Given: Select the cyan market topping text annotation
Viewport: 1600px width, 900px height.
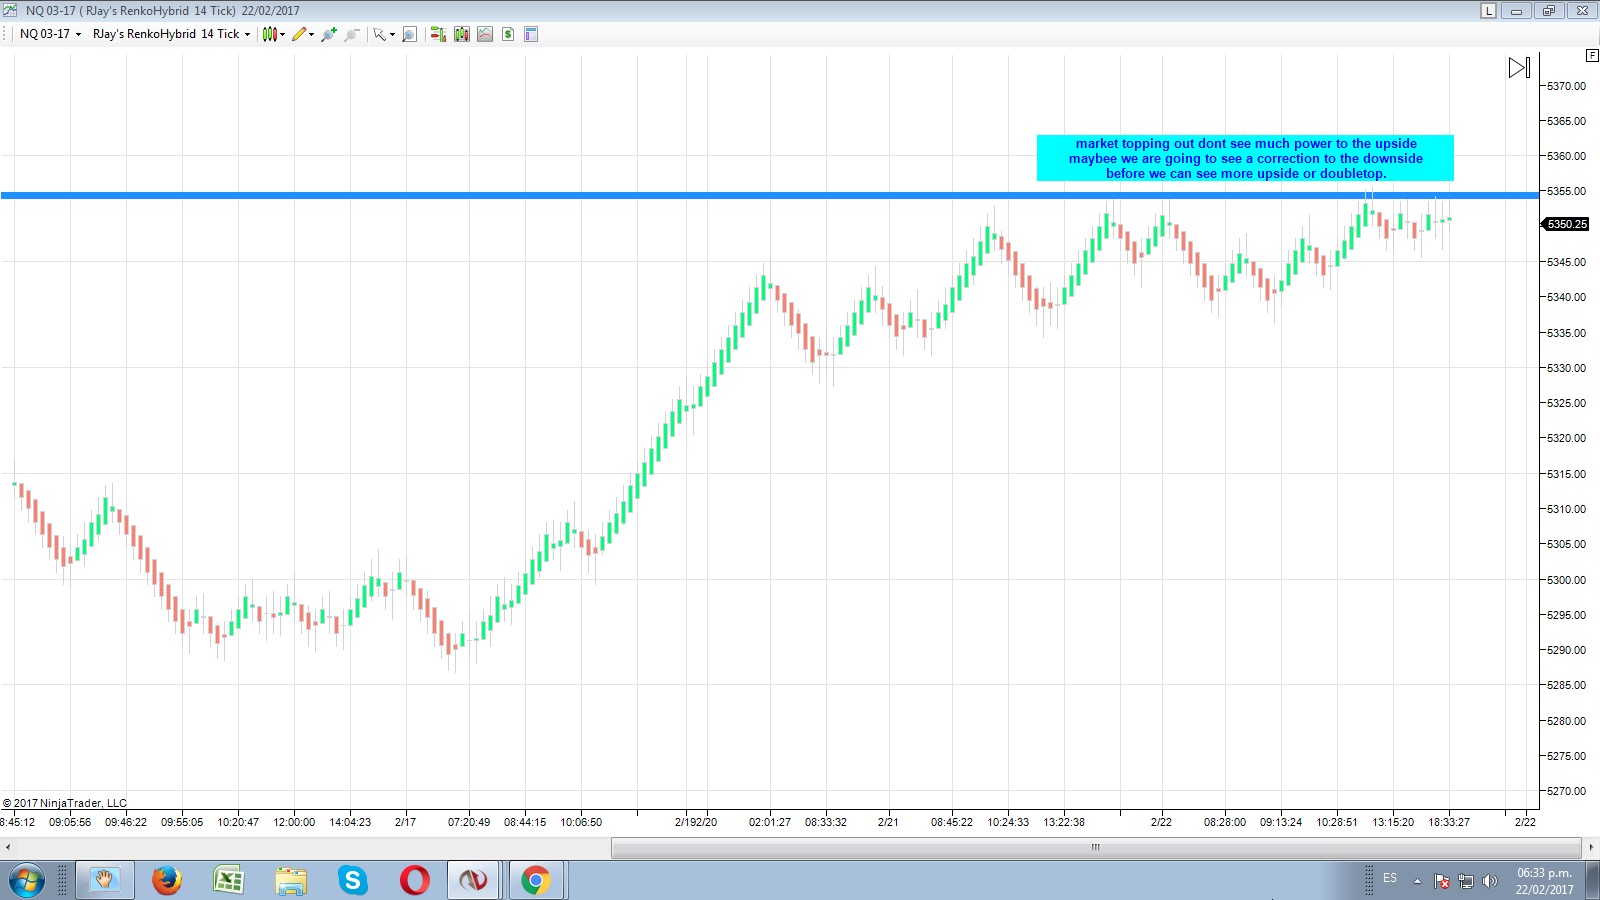Looking at the screenshot, I should (1245, 158).
